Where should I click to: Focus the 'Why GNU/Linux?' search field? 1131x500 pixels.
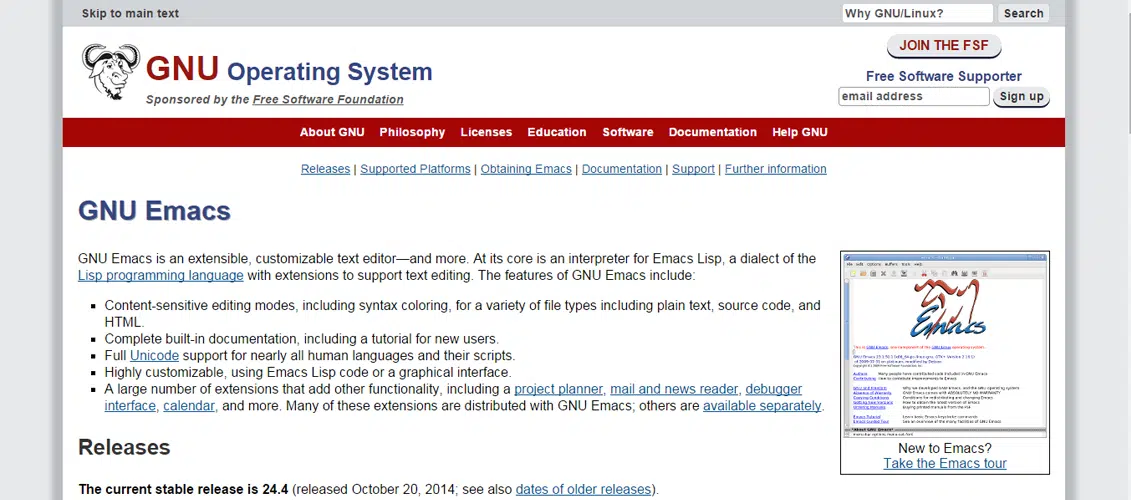(916, 13)
